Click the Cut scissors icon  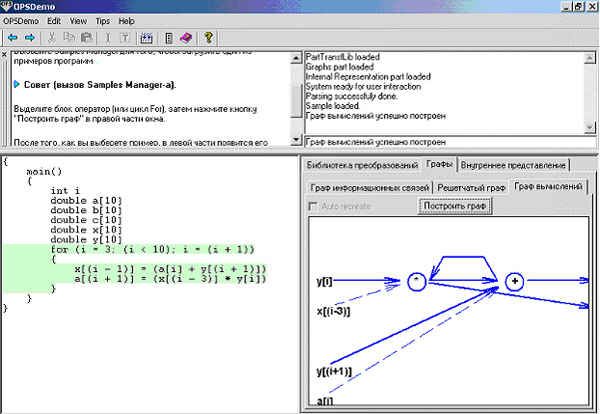click(51, 37)
